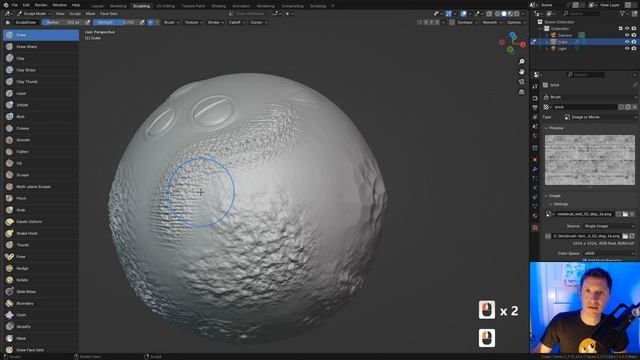This screenshot has height=360, width=640.
Task: Adjust the brush Radius slider
Action: tap(62, 22)
